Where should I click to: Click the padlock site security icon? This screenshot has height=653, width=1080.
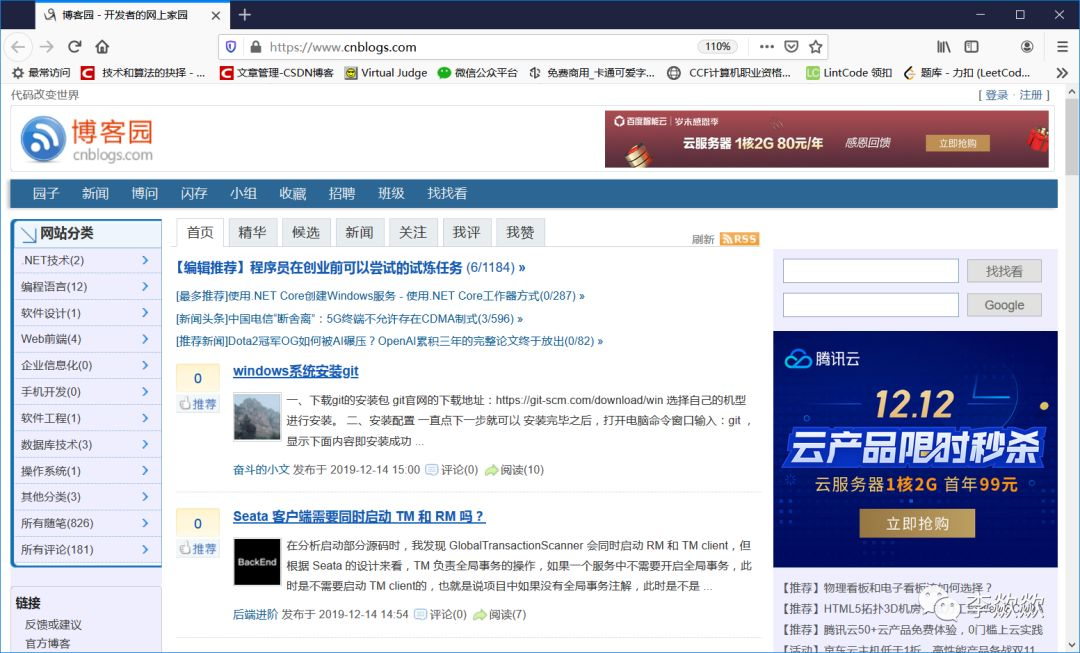[256, 47]
